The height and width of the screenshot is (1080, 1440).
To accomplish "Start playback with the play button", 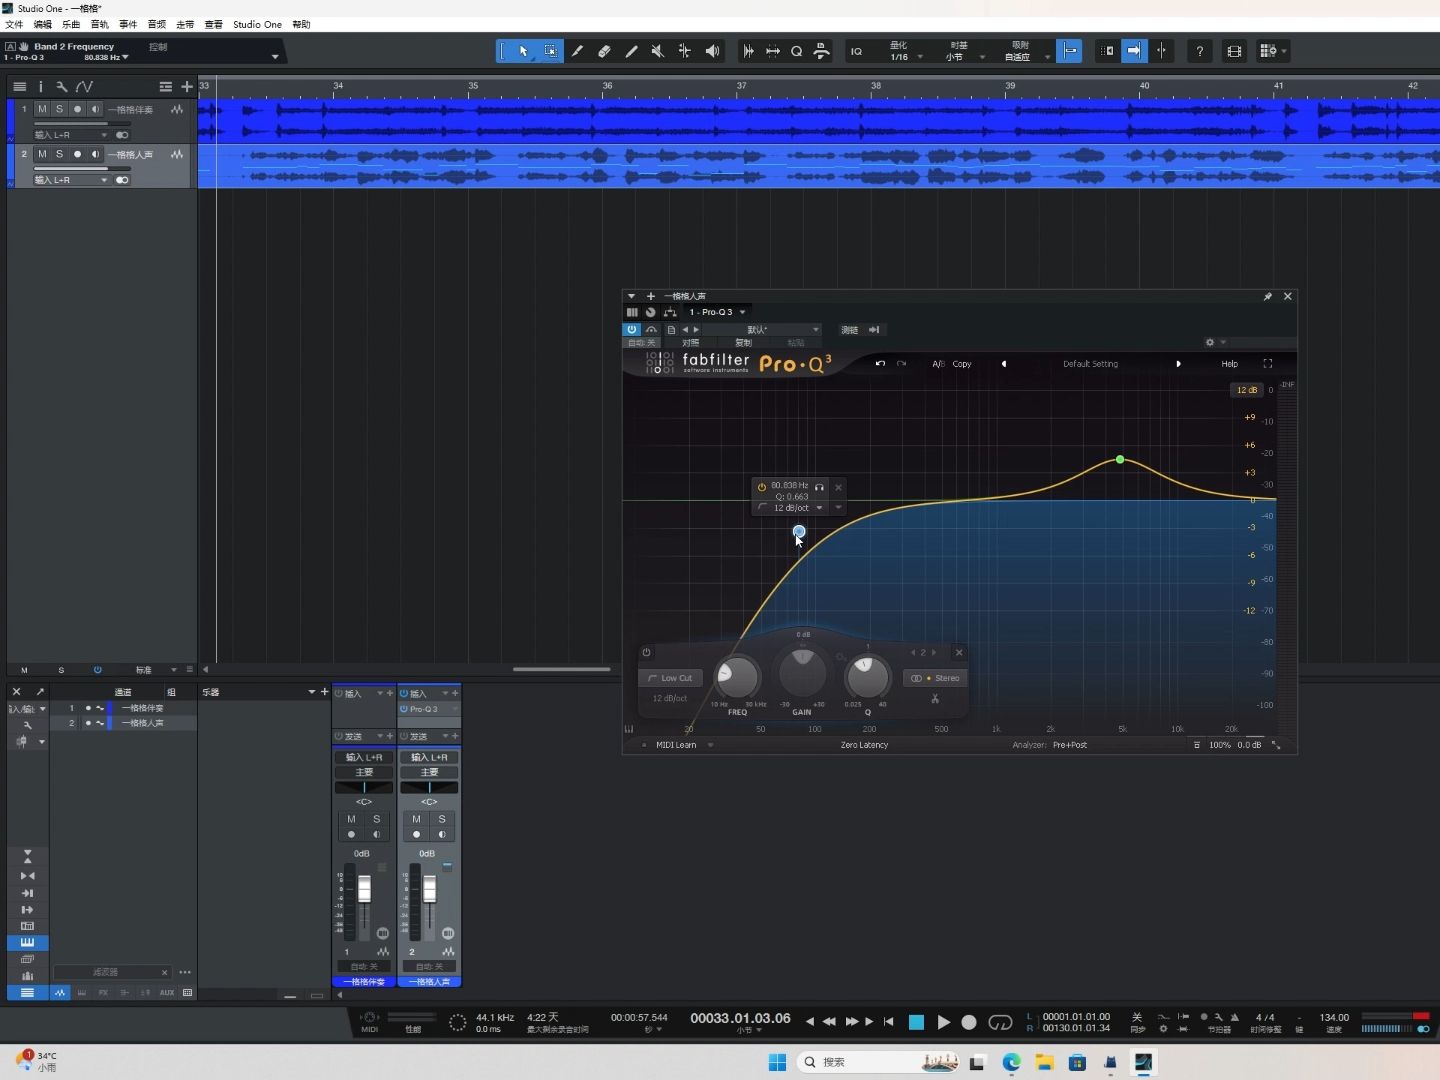I will point(943,1022).
